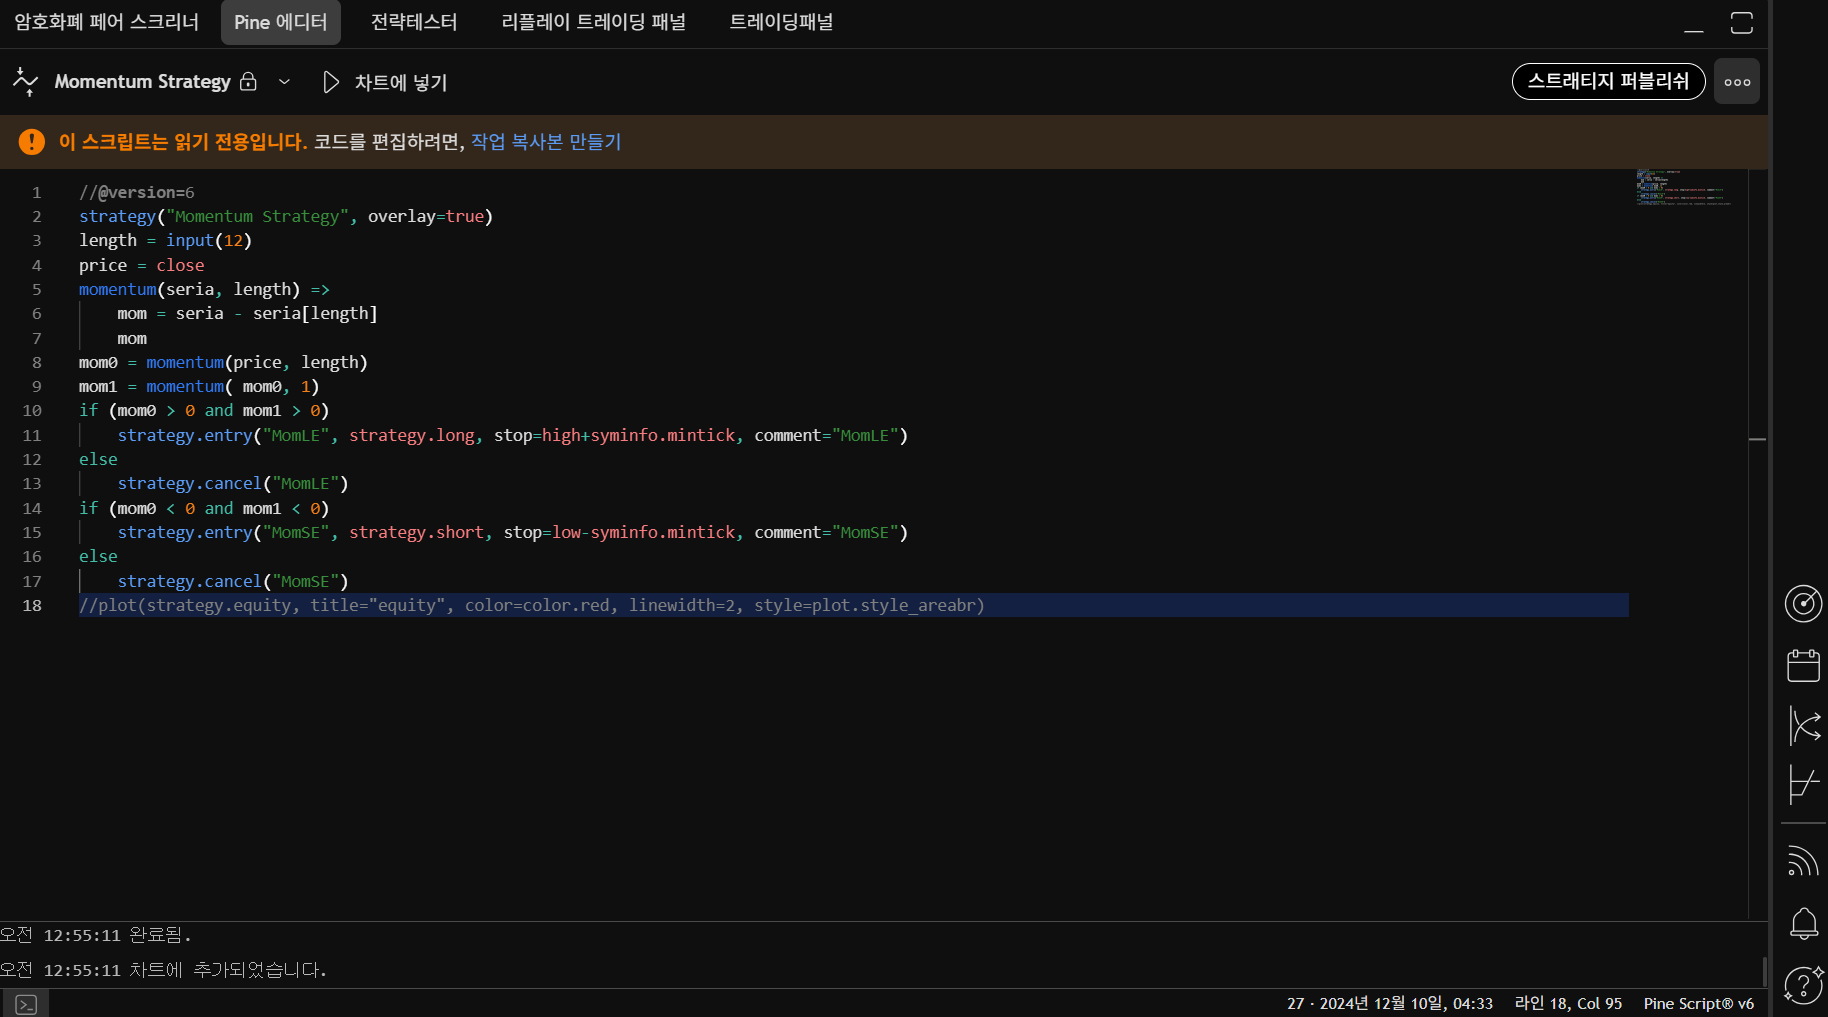
Task: Open the news feed broadcast icon
Action: 1804,861
